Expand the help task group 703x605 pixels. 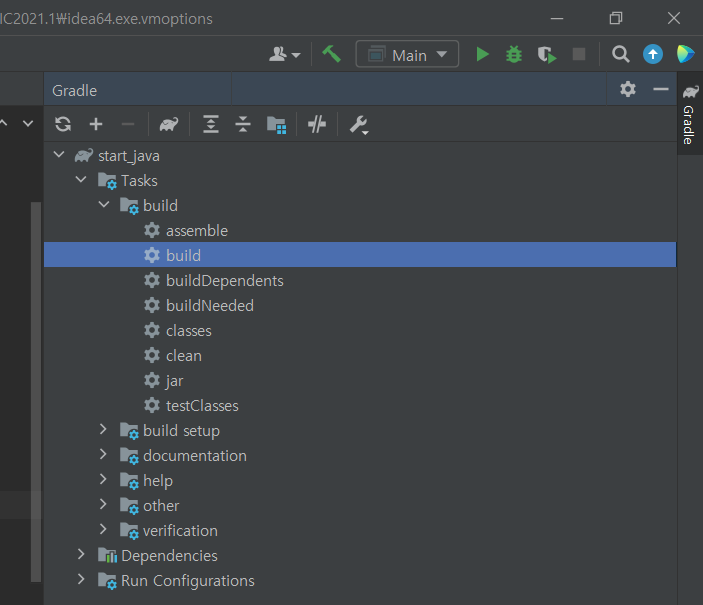point(103,479)
